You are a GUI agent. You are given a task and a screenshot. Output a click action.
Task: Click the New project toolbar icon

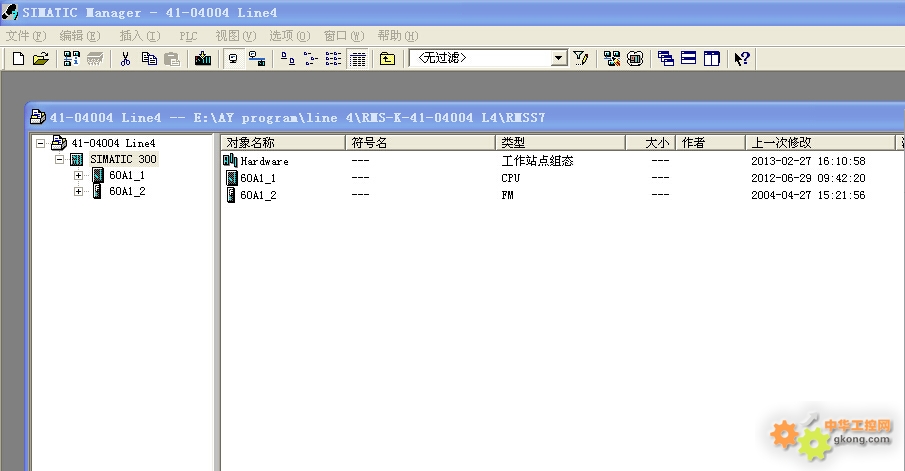18,58
